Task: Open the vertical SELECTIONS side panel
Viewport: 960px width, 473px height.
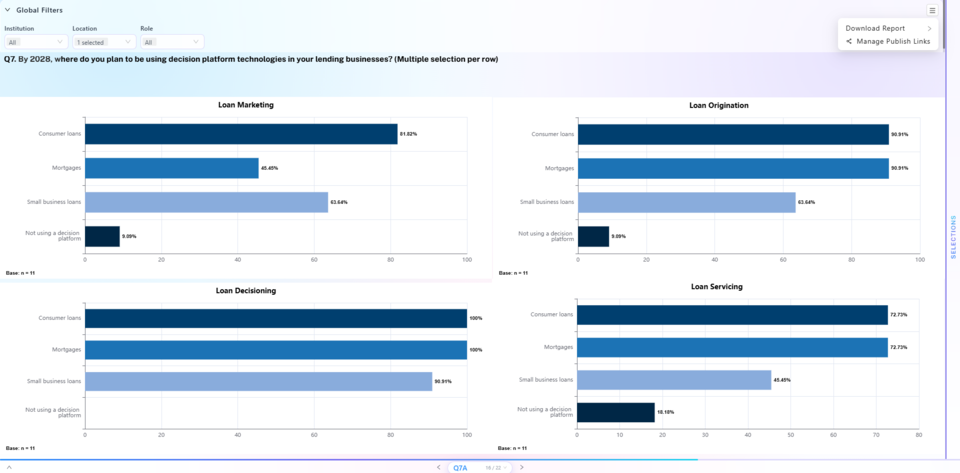Action: click(953, 237)
